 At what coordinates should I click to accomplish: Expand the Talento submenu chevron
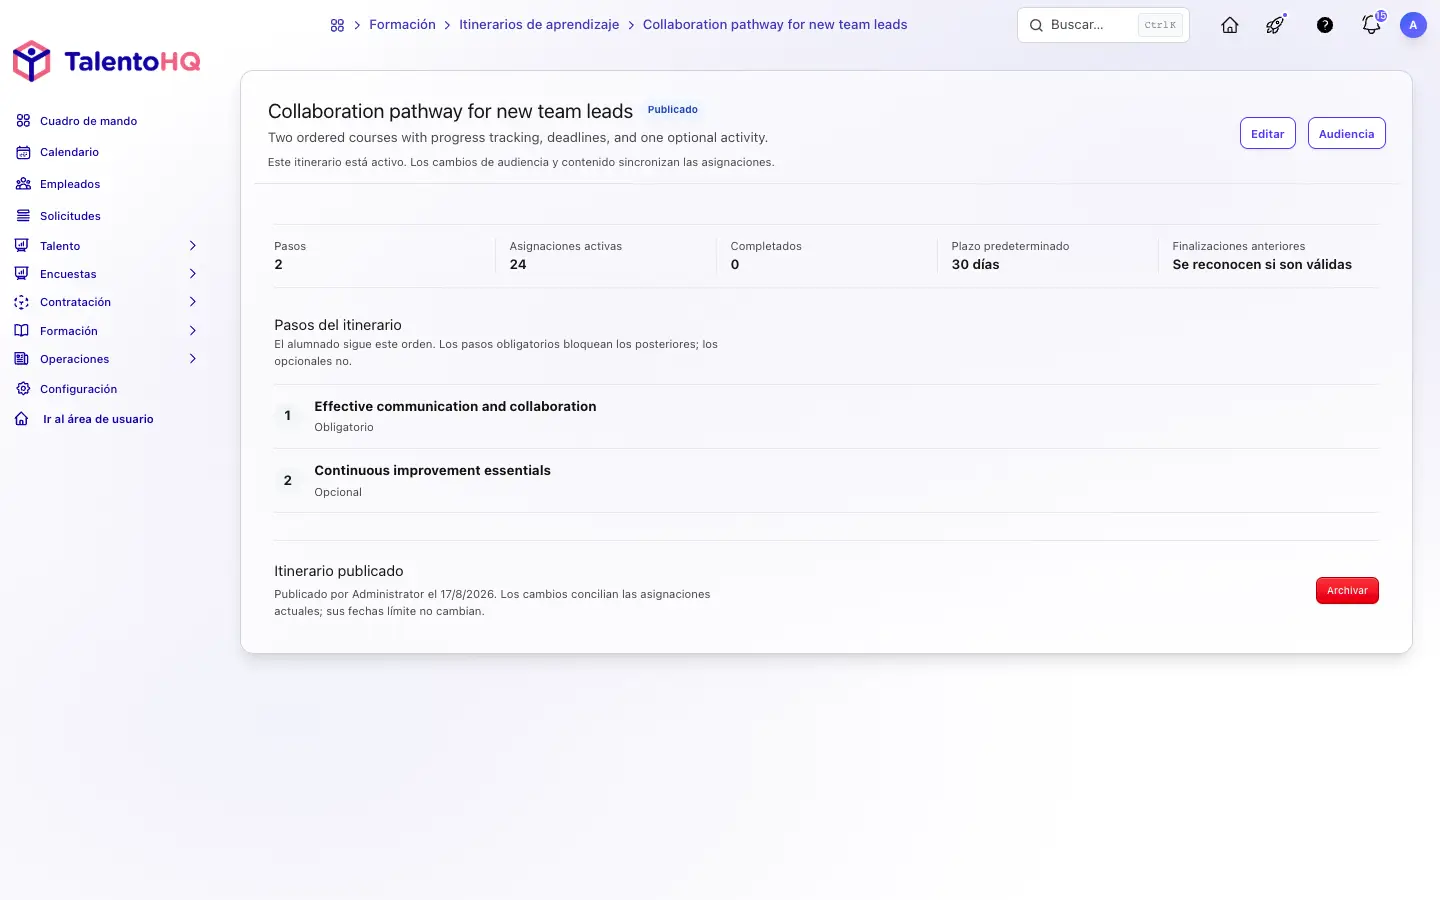(193, 246)
